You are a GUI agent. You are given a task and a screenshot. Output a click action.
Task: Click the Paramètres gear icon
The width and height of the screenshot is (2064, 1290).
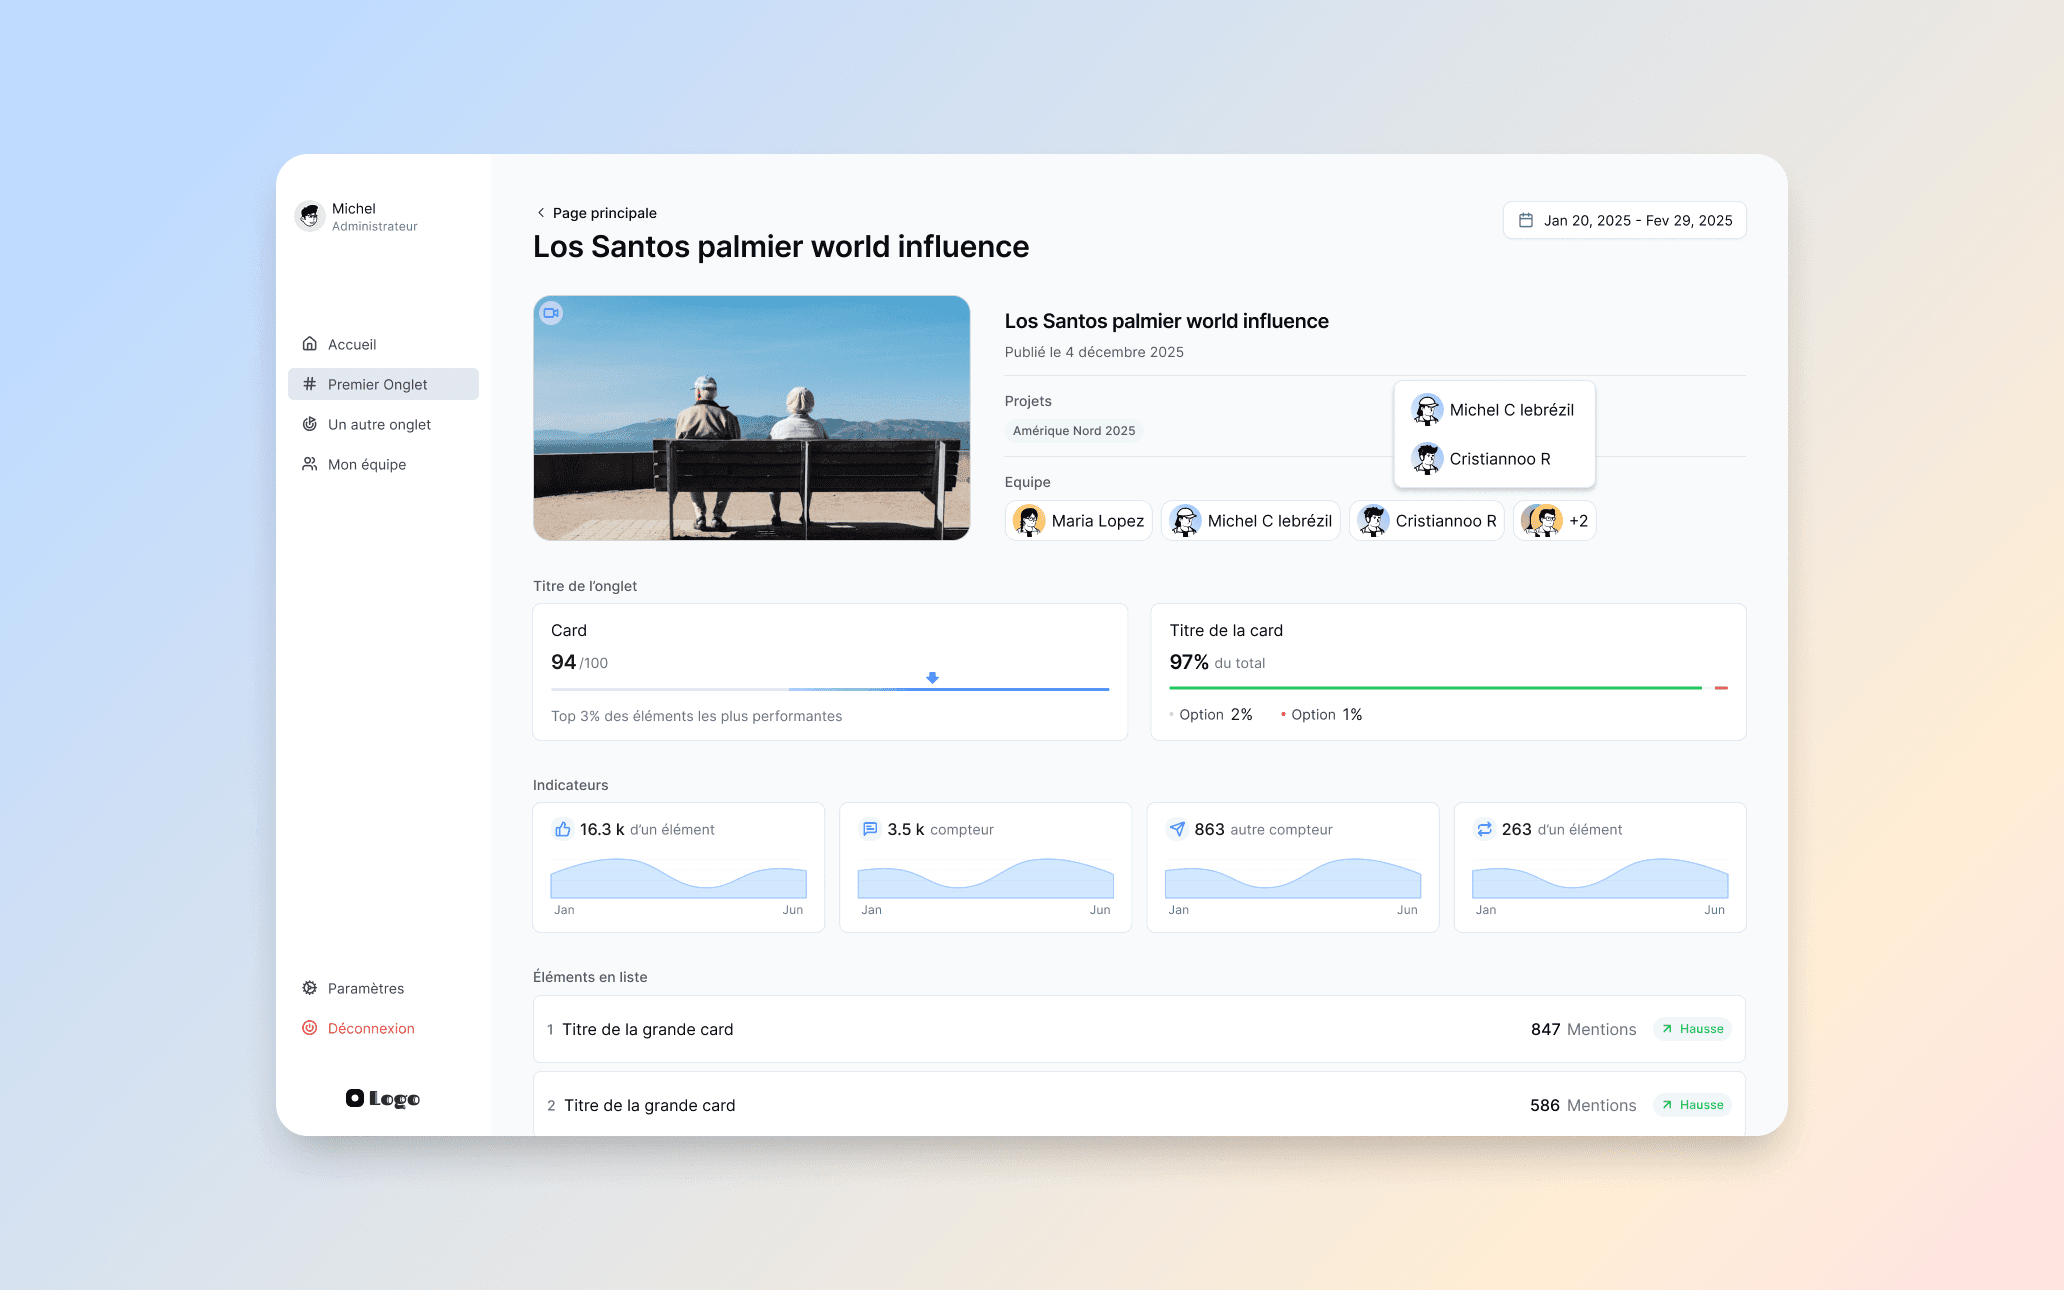[x=310, y=988]
